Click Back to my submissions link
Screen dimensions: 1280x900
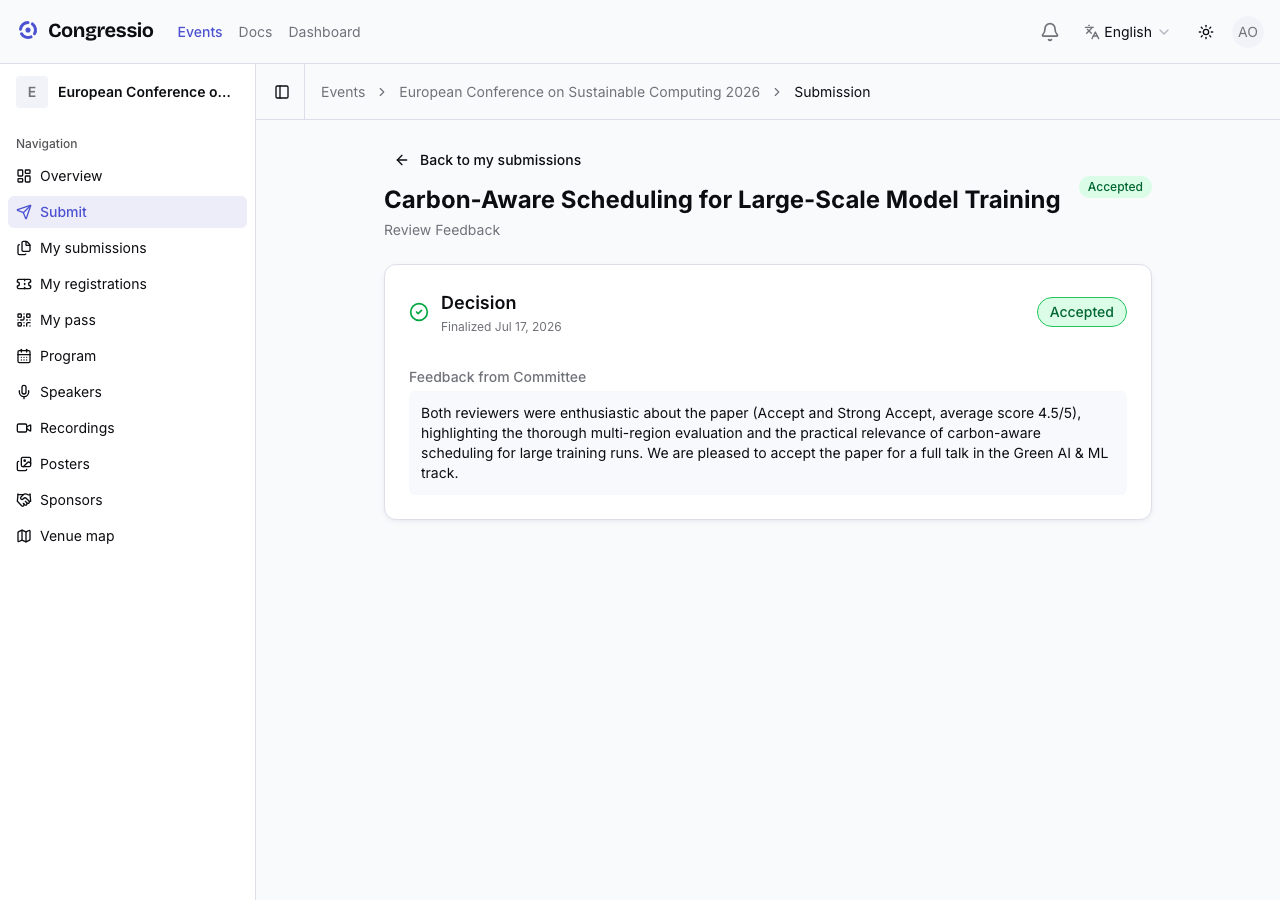488,160
